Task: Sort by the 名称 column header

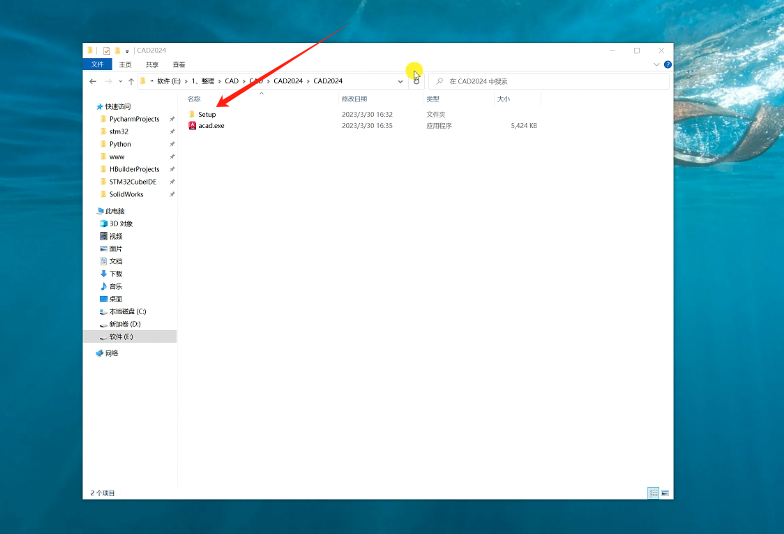Action: pyautogui.click(x=194, y=99)
